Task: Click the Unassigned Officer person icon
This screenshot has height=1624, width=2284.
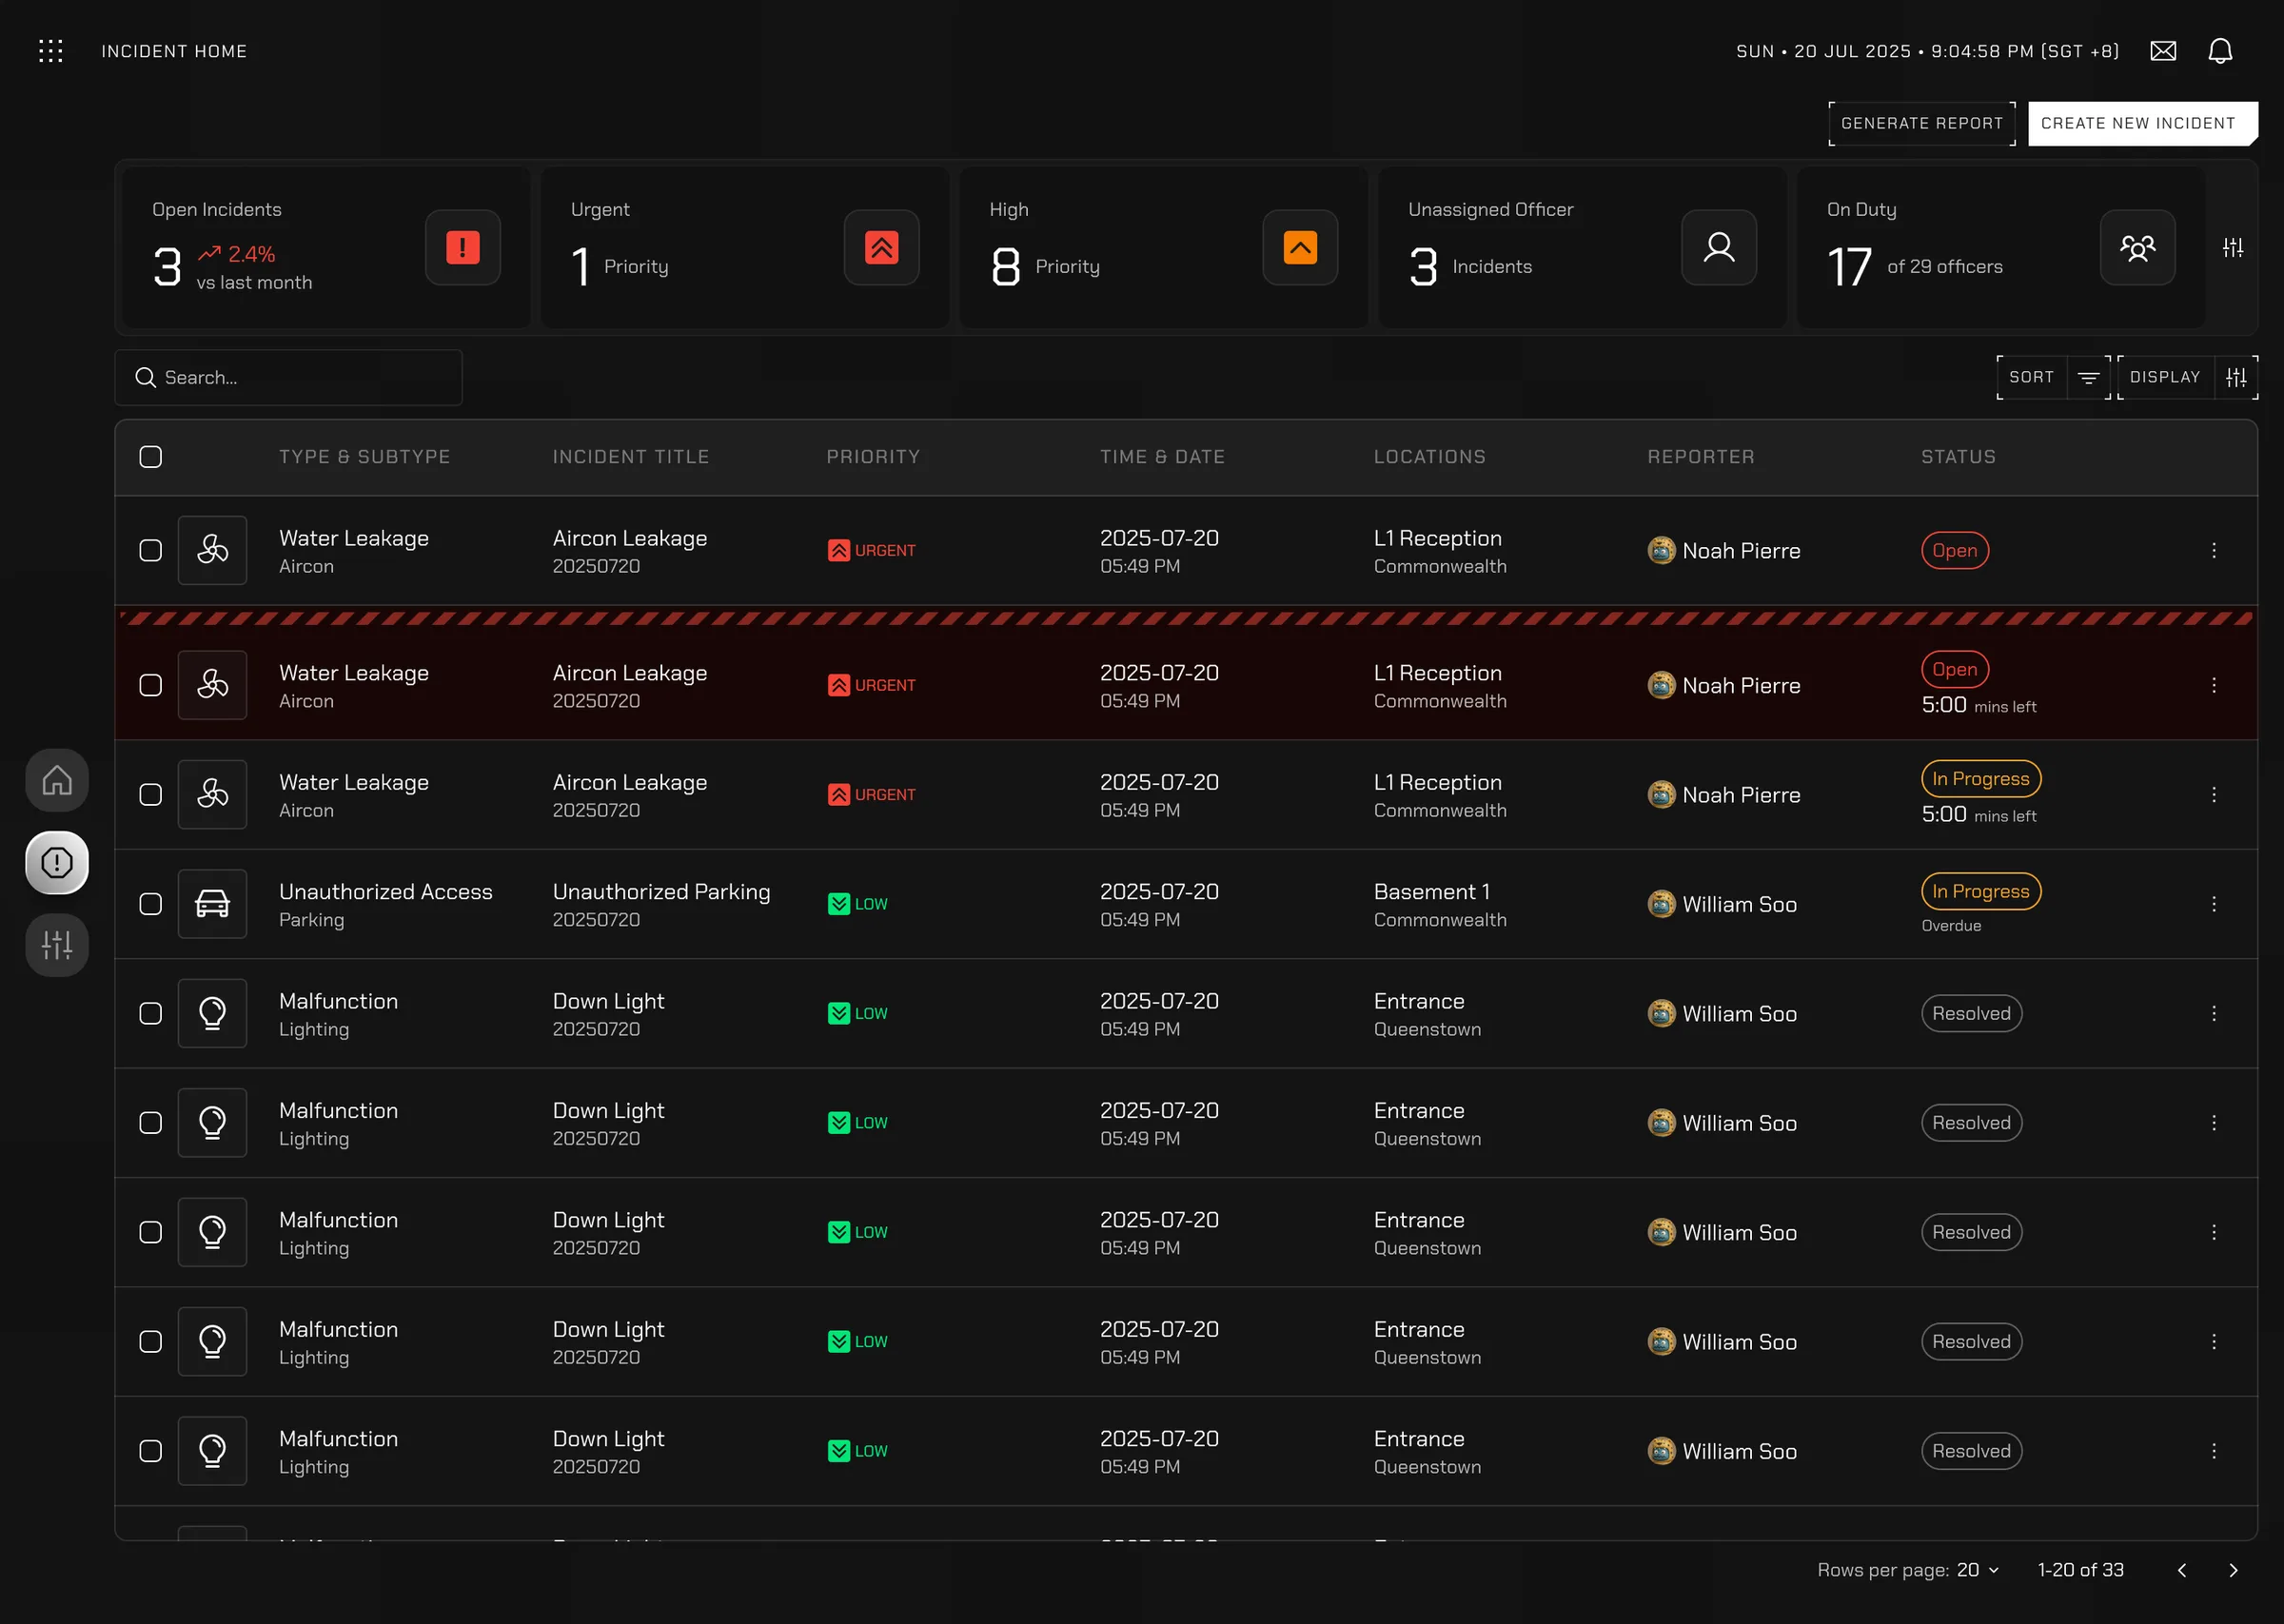Action: (1719, 247)
